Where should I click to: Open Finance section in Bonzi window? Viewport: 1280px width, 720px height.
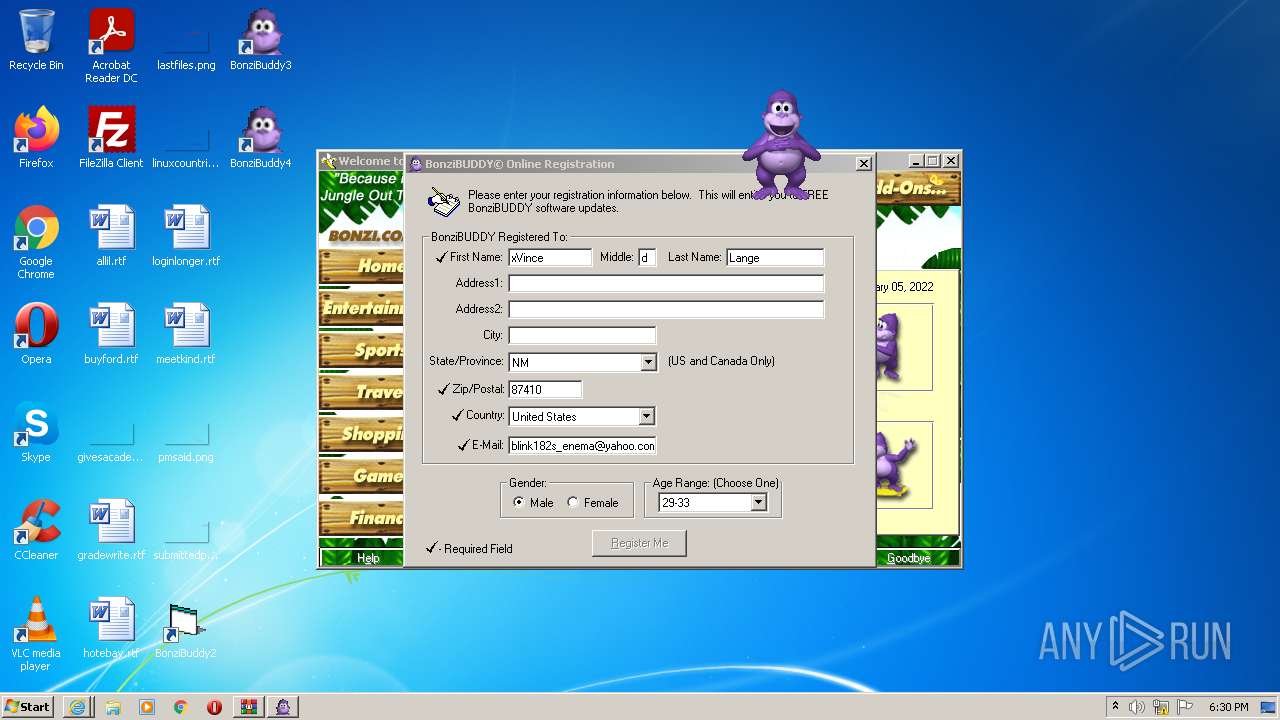pyautogui.click(x=362, y=518)
